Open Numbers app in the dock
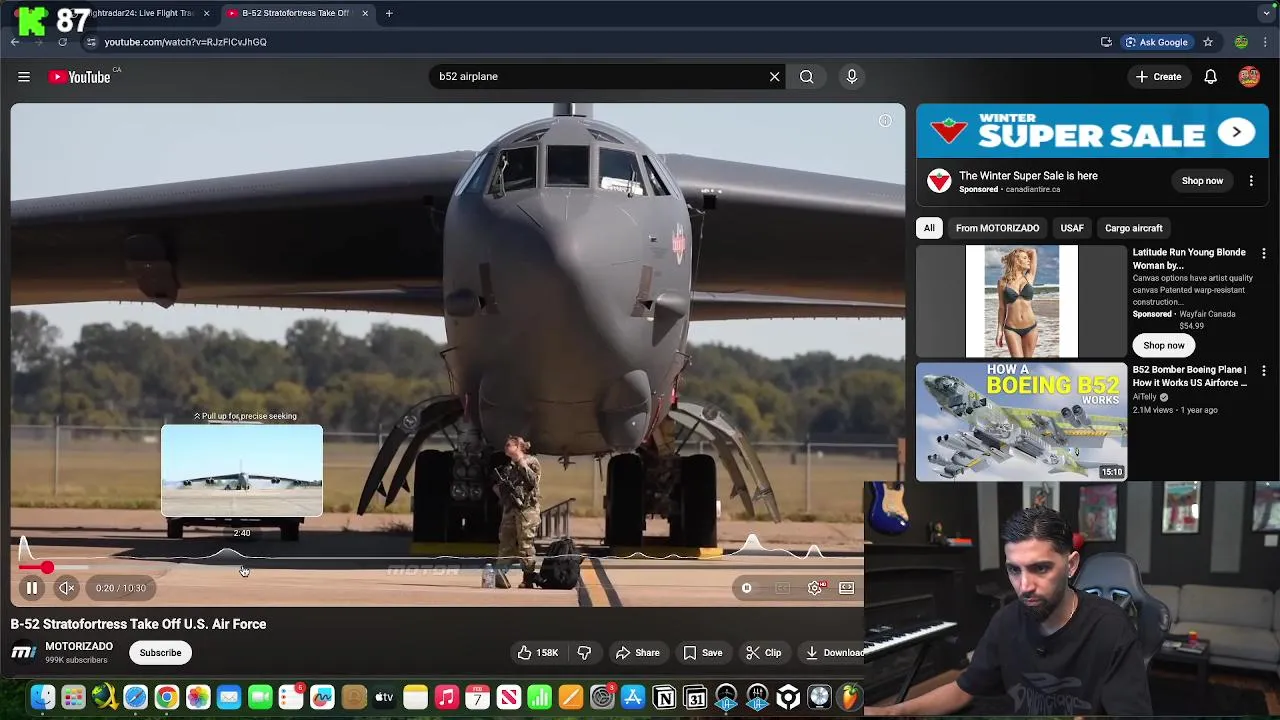1280x720 pixels. [x=539, y=697]
